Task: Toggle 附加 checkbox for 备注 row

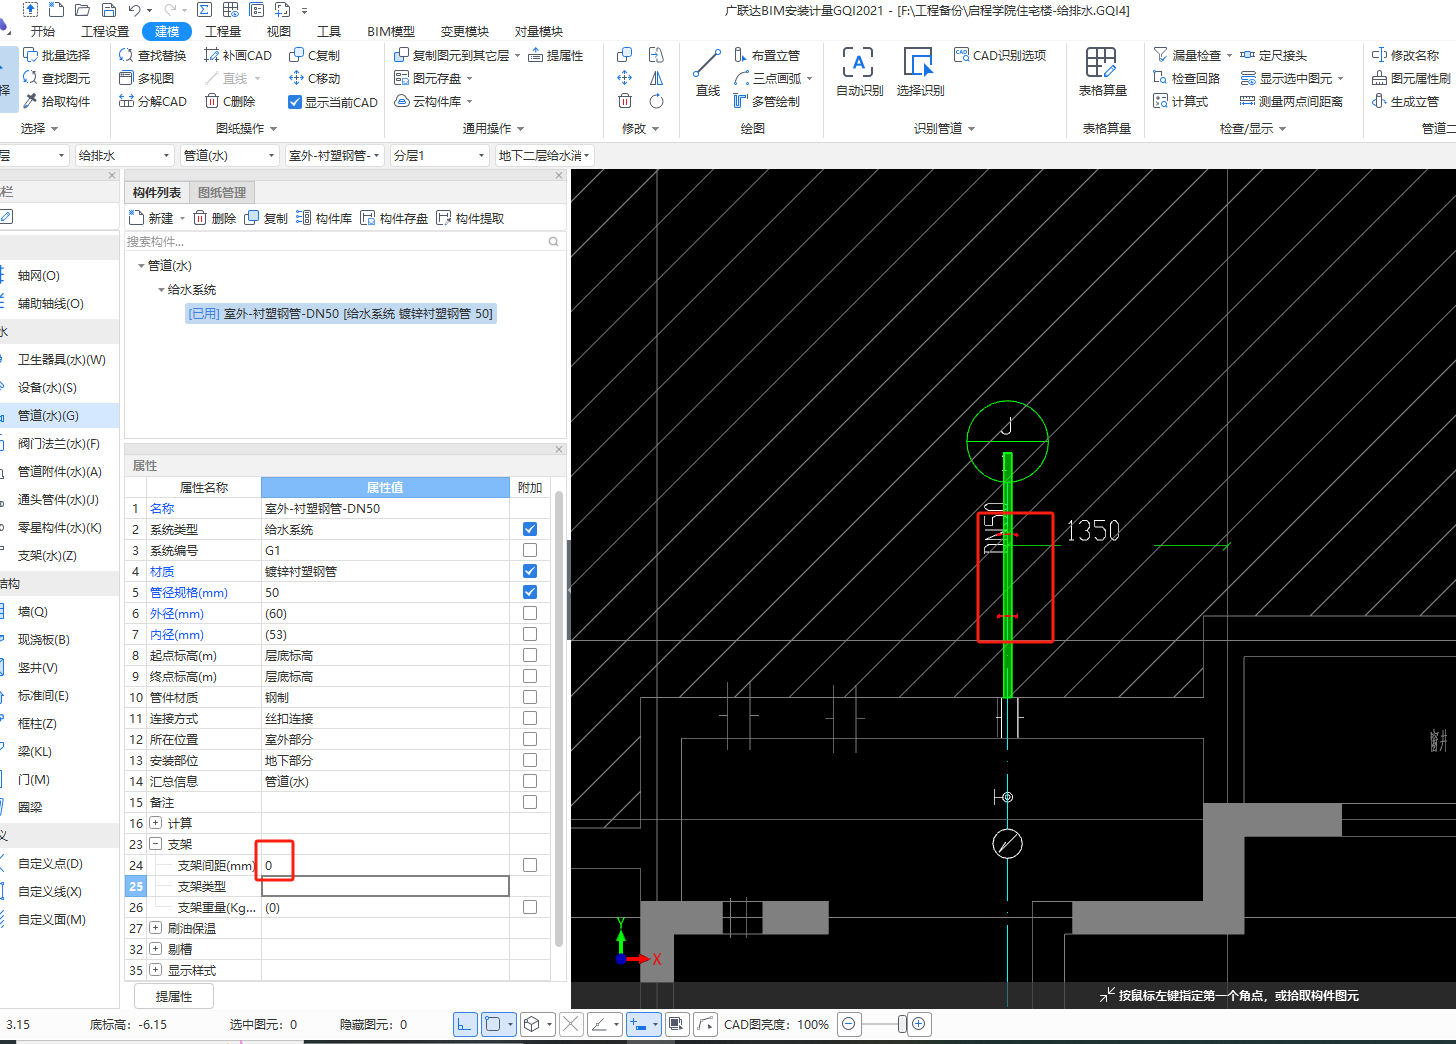Action: (530, 802)
